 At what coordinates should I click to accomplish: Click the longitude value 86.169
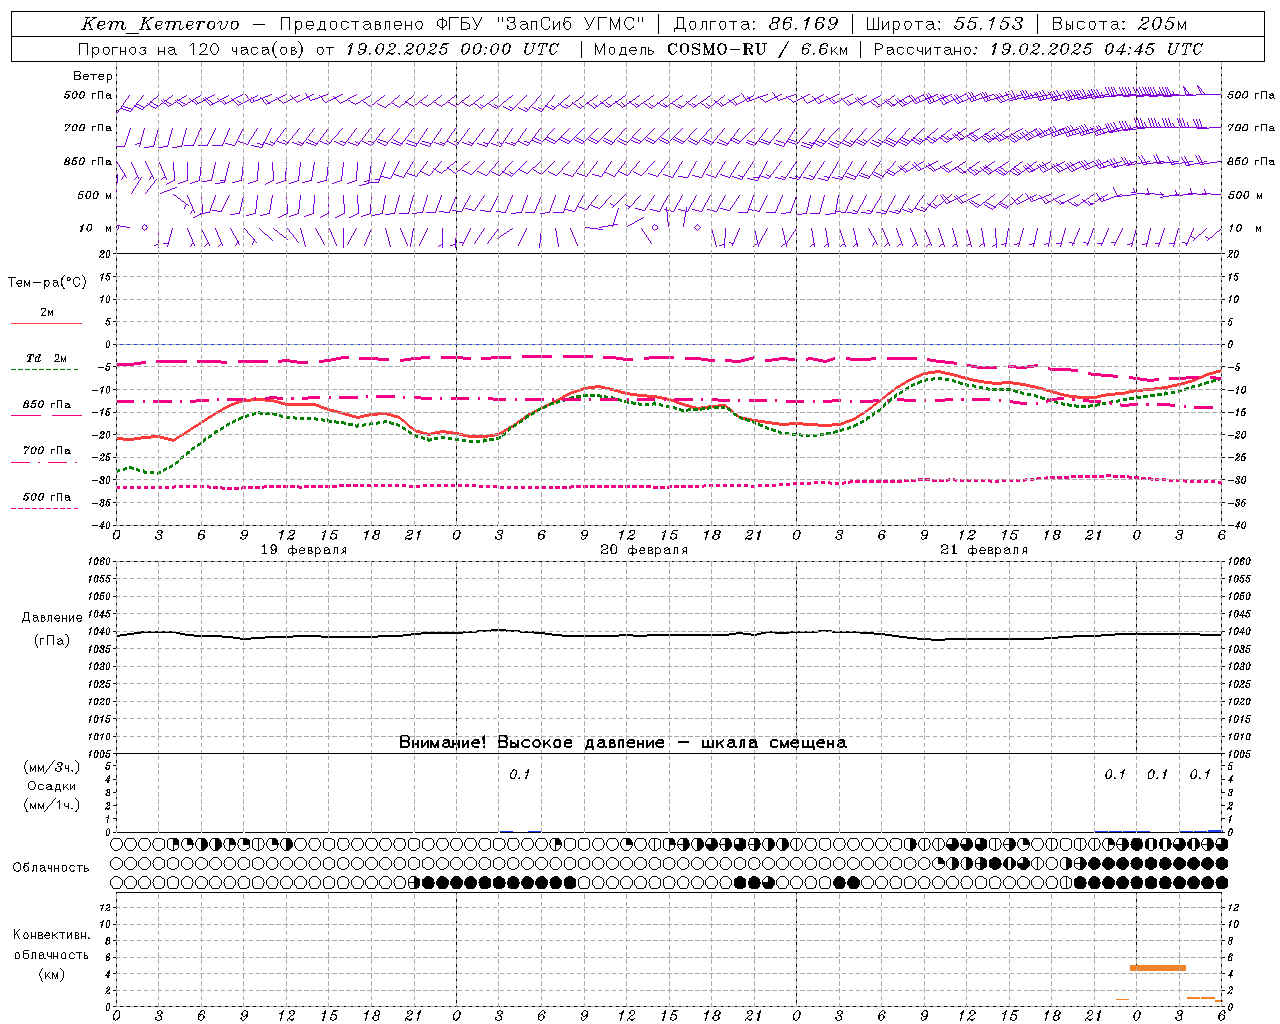click(x=803, y=24)
